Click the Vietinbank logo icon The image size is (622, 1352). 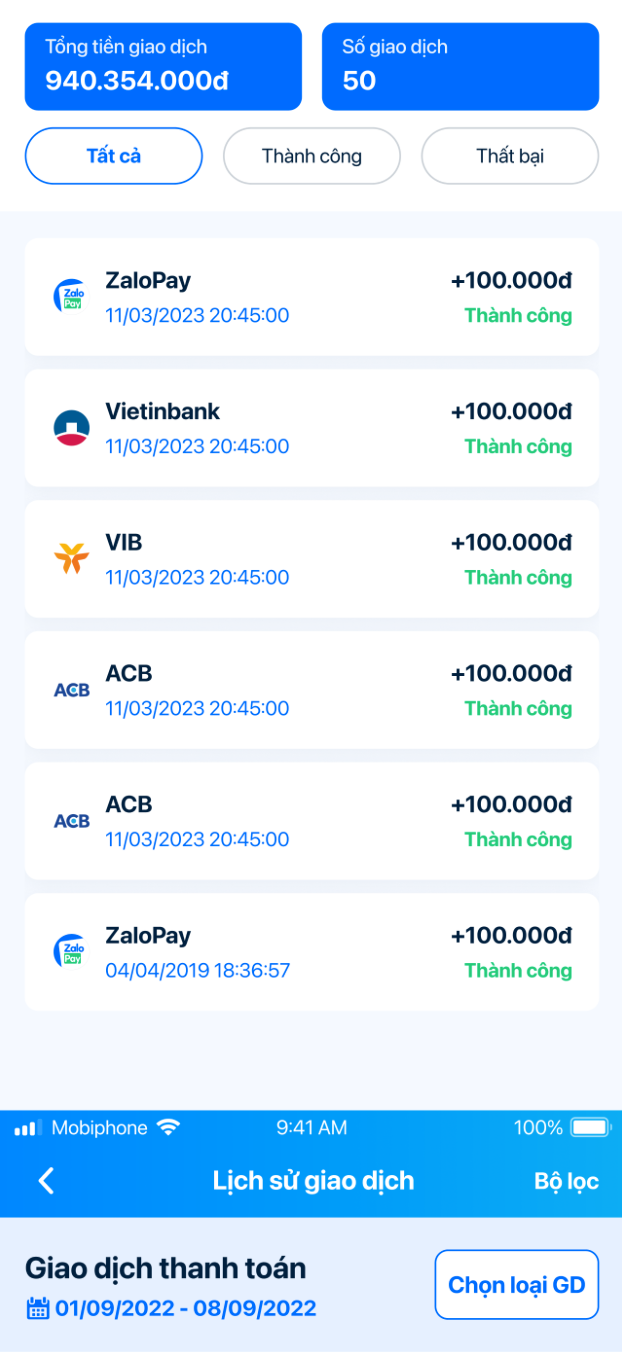pos(71,428)
